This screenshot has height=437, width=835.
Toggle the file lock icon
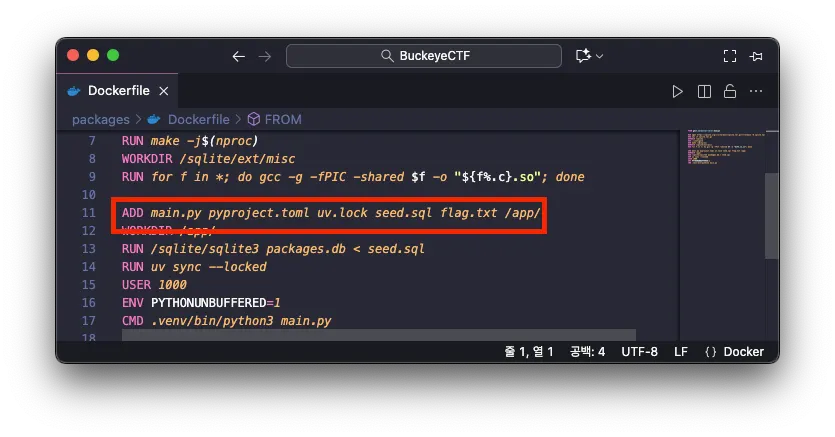point(730,92)
